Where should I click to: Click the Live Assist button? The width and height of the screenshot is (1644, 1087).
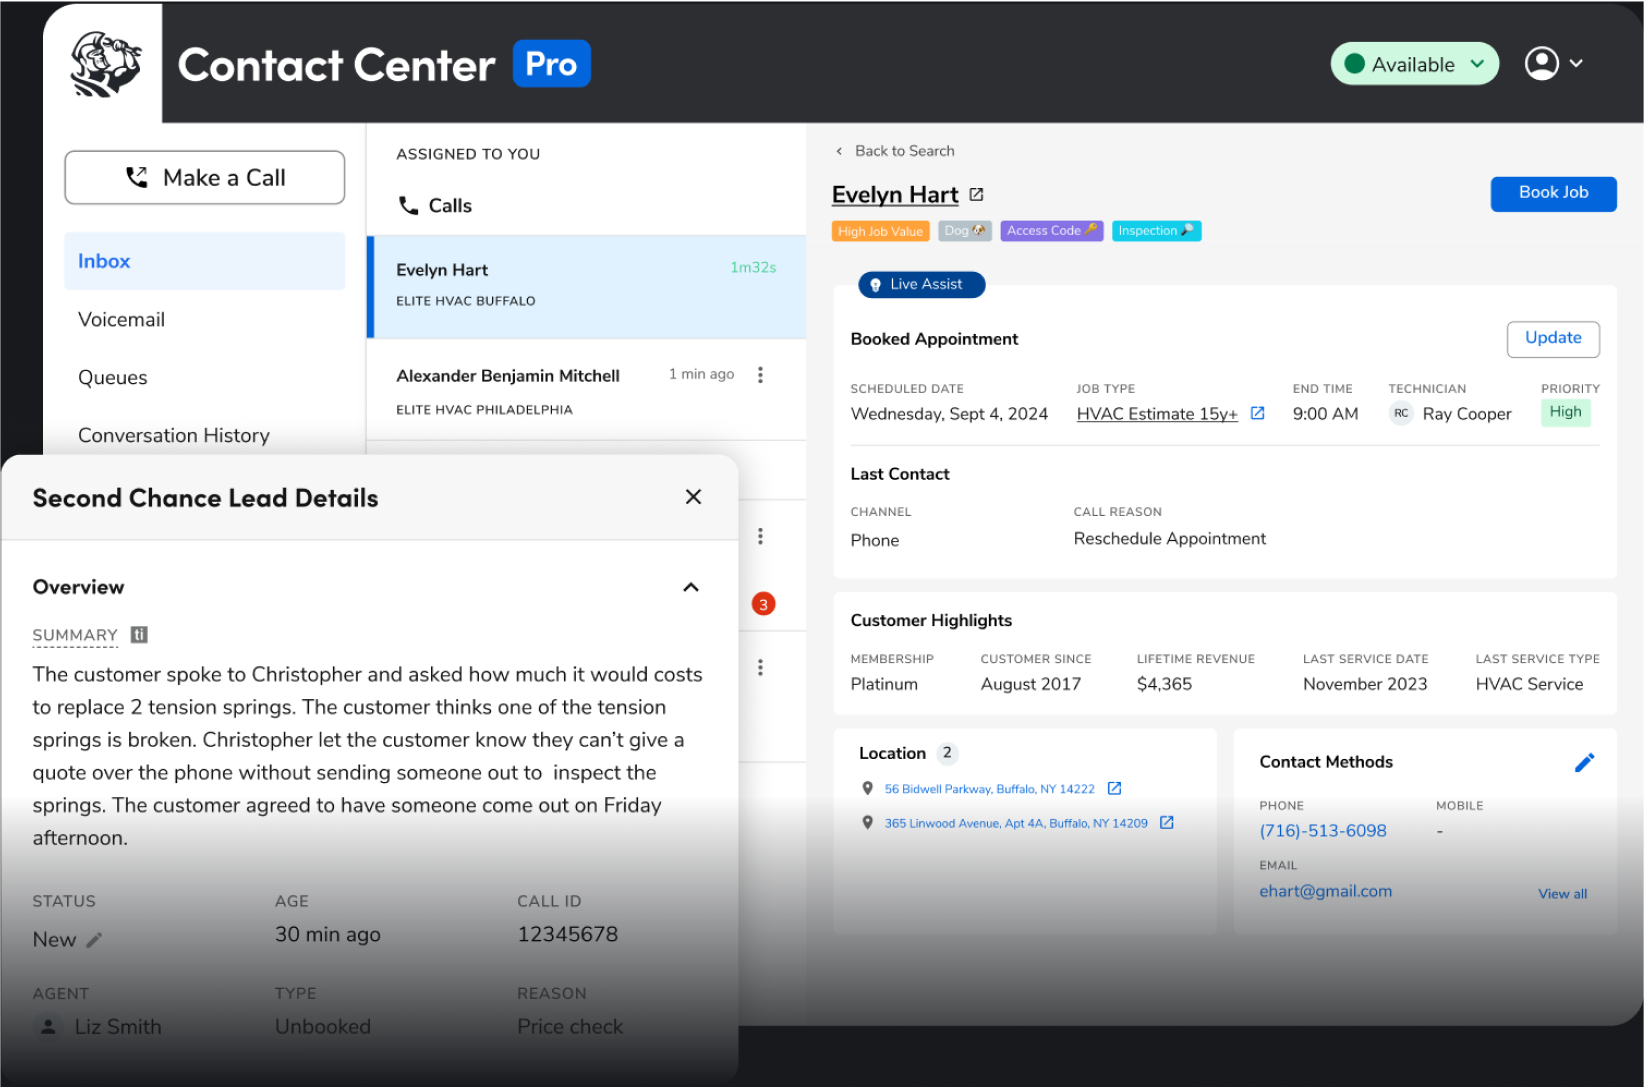(x=921, y=285)
